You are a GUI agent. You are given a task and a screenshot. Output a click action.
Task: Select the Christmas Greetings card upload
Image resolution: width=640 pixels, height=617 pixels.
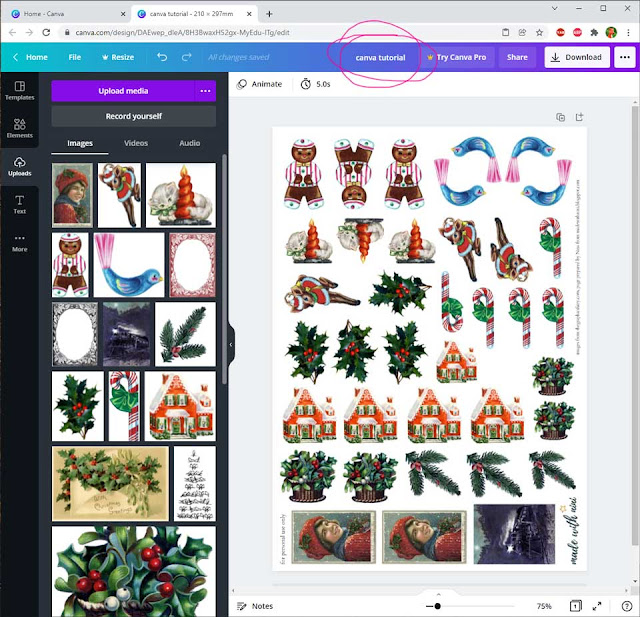[x=110, y=484]
